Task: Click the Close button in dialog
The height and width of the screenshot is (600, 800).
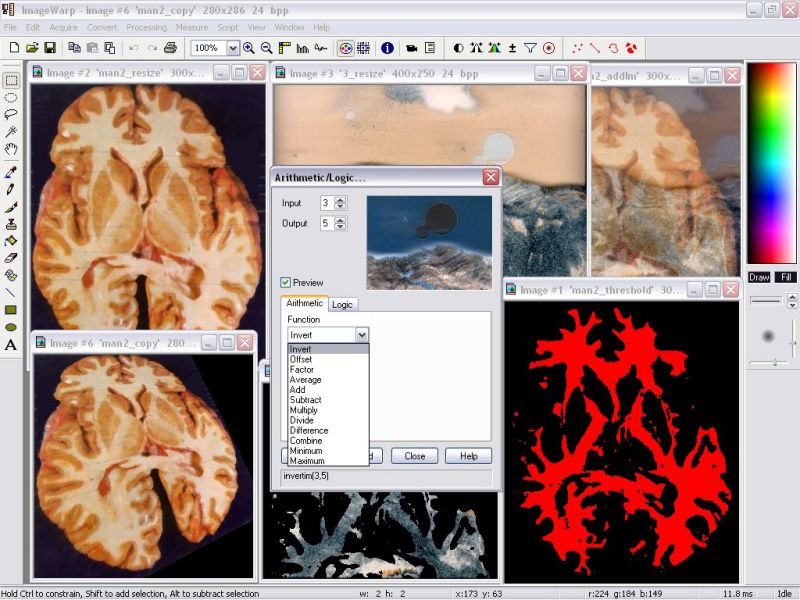Action: 415,456
